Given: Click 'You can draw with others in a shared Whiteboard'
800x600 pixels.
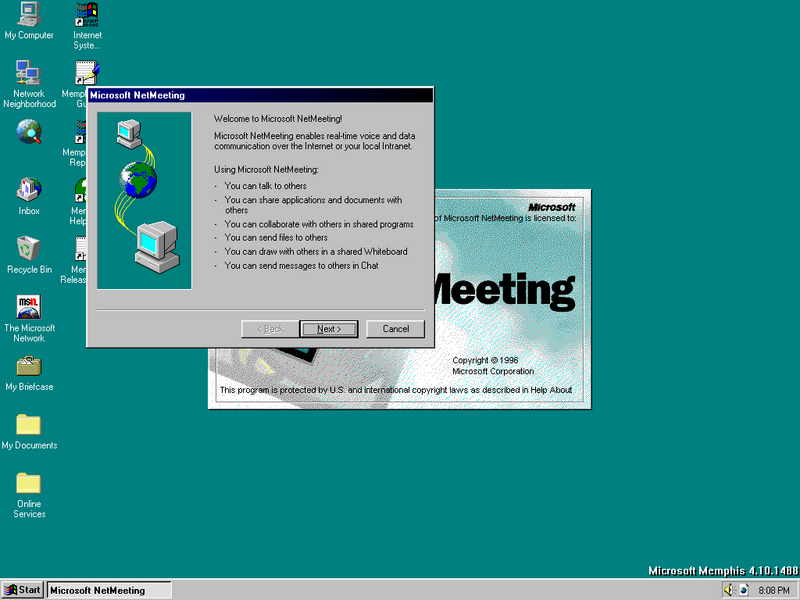Looking at the screenshot, I should [x=316, y=252].
